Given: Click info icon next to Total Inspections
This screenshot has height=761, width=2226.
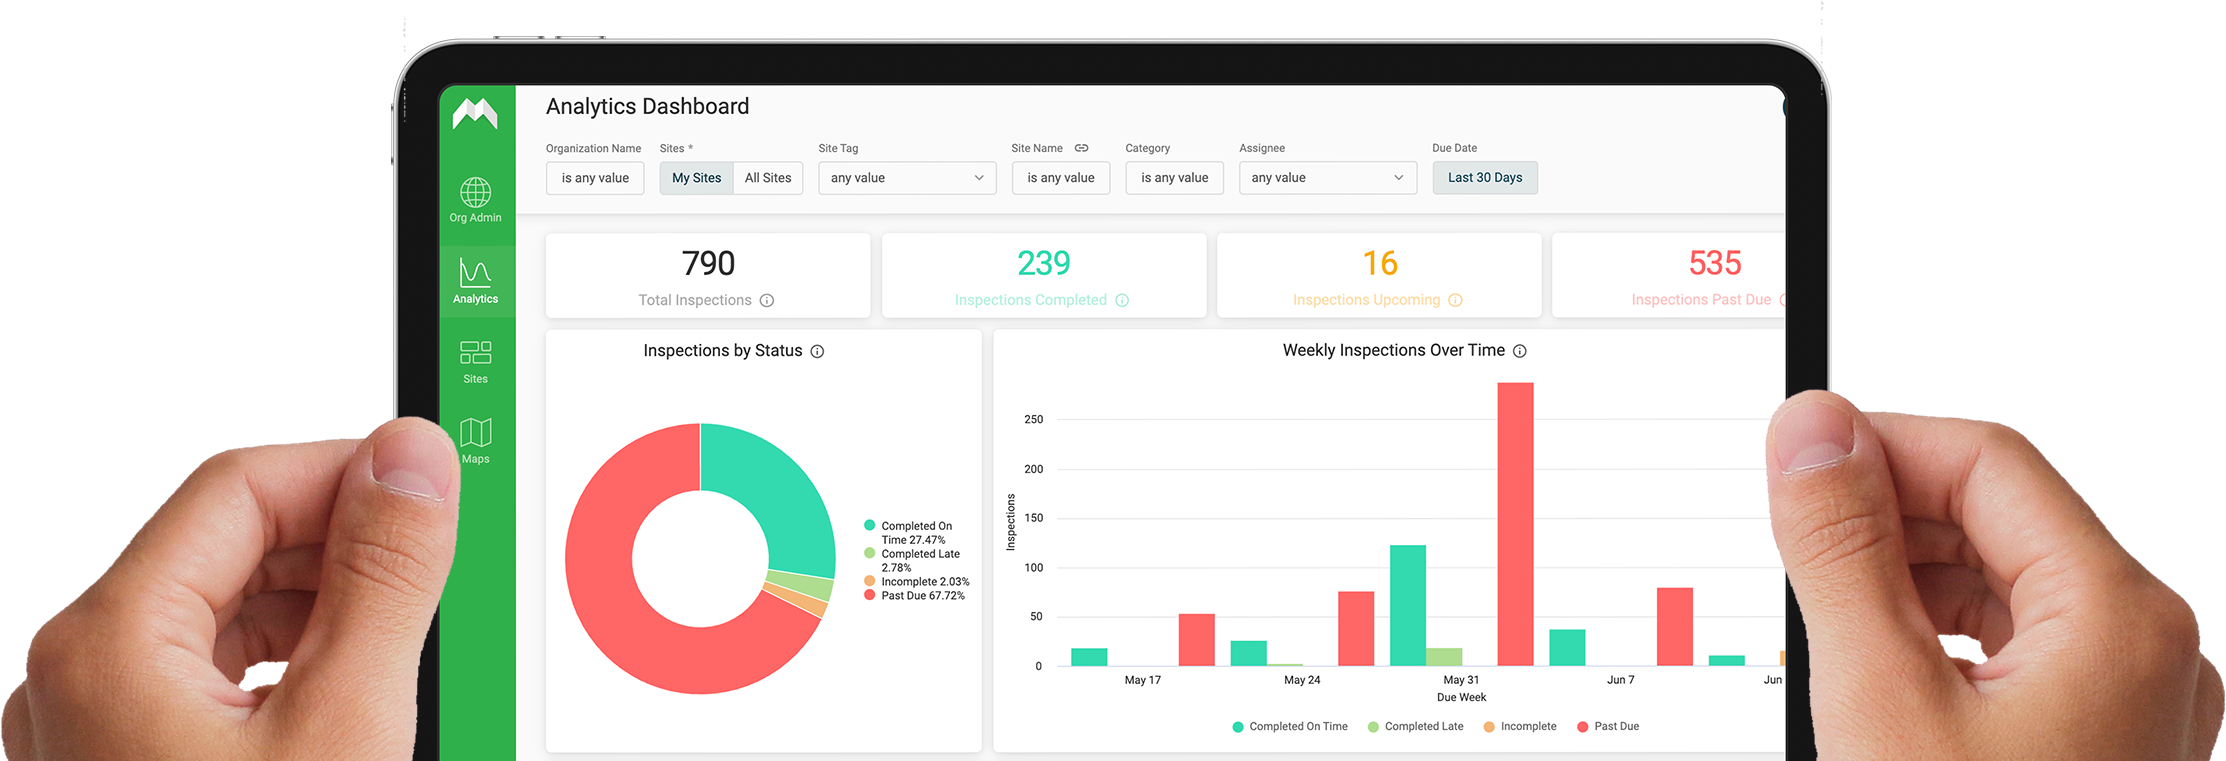Looking at the screenshot, I should pyautogui.click(x=767, y=300).
